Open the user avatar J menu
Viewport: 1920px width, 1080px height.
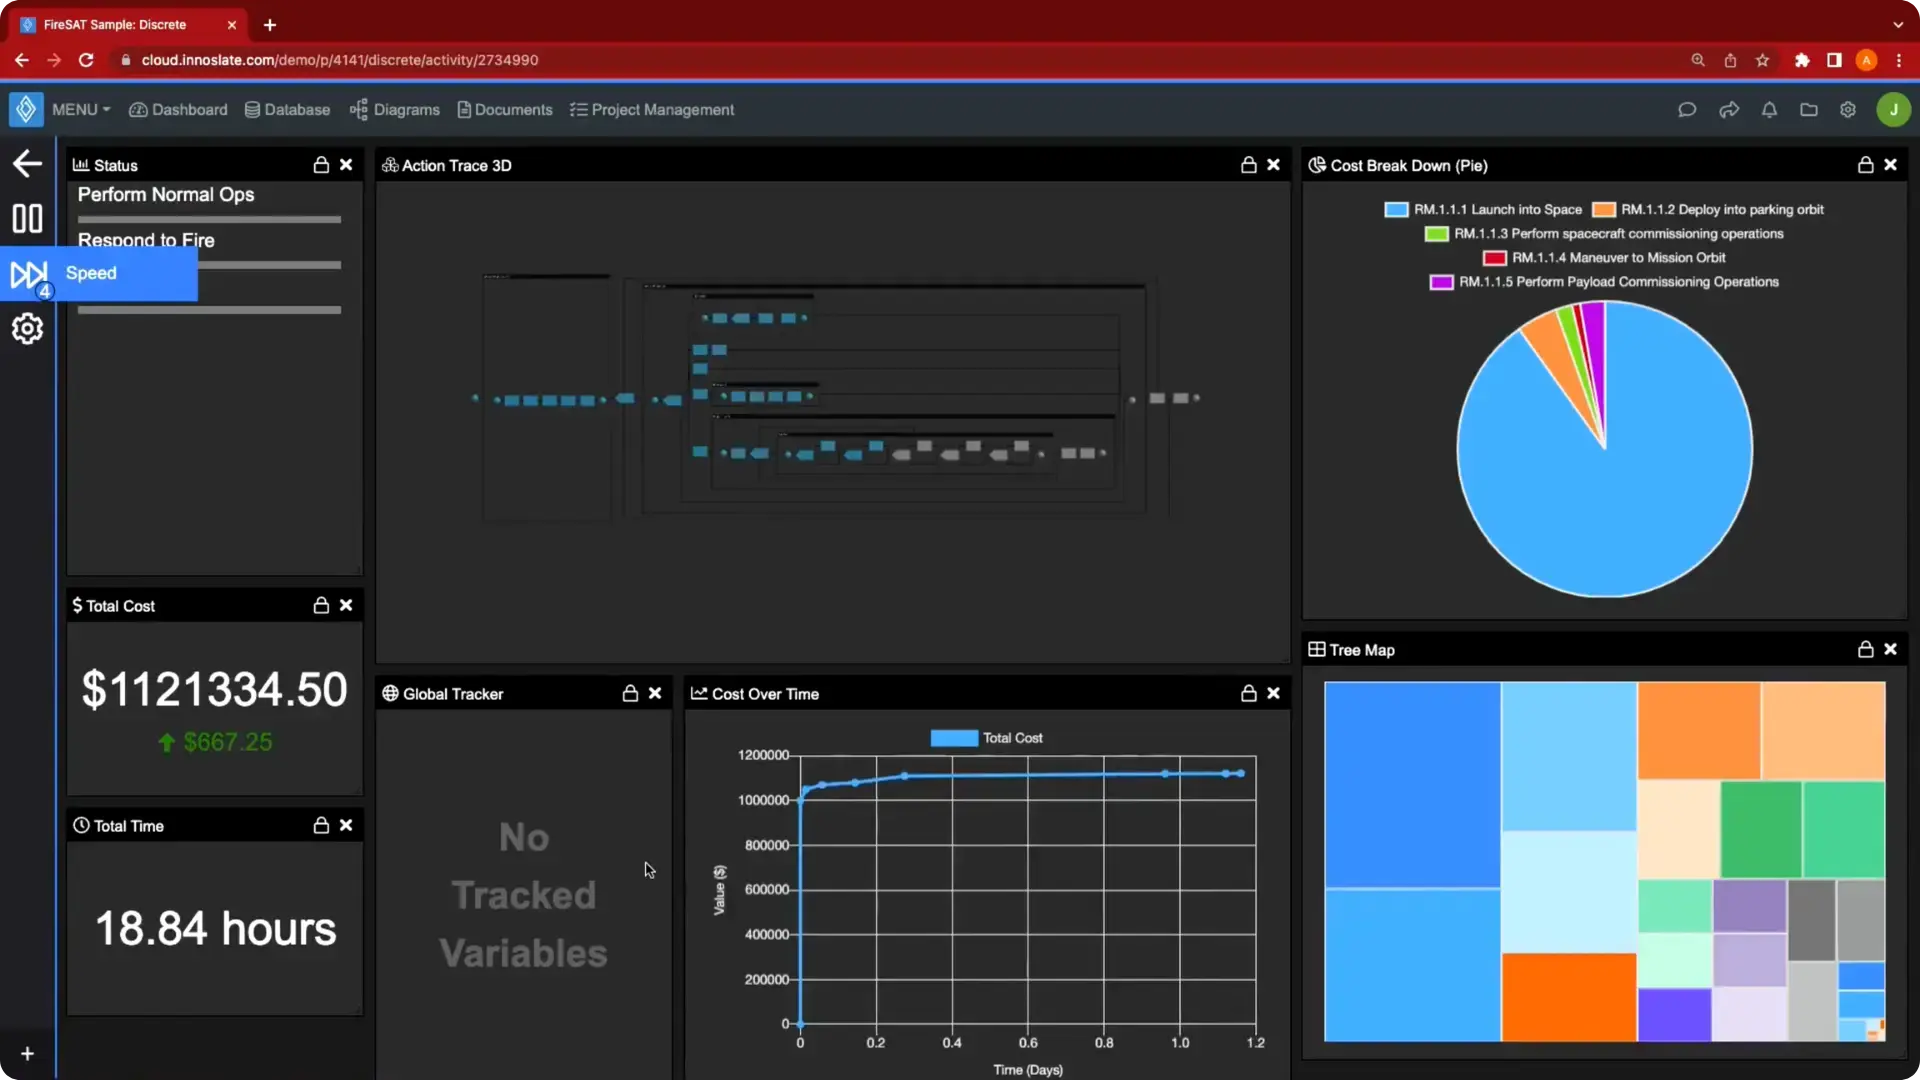[x=1893, y=110]
